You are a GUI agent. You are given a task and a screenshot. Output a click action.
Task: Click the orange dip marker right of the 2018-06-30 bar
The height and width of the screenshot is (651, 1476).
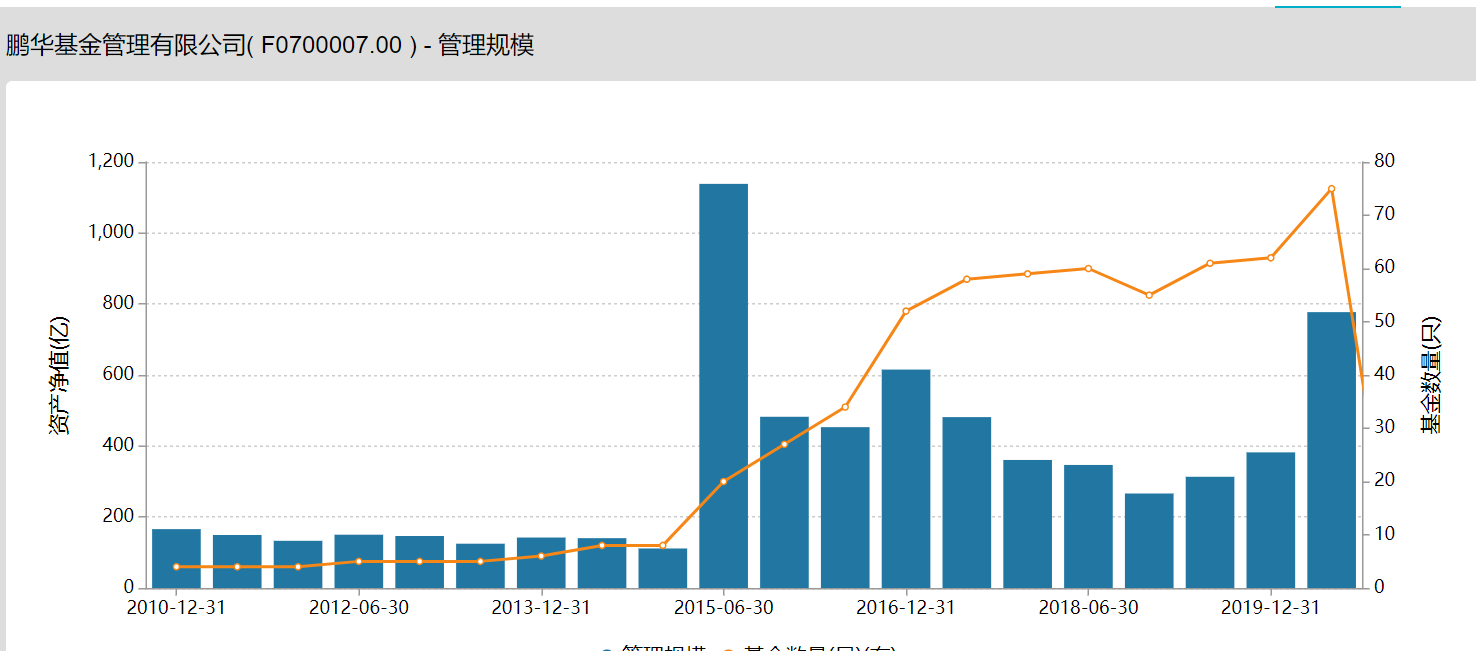[x=1149, y=295]
